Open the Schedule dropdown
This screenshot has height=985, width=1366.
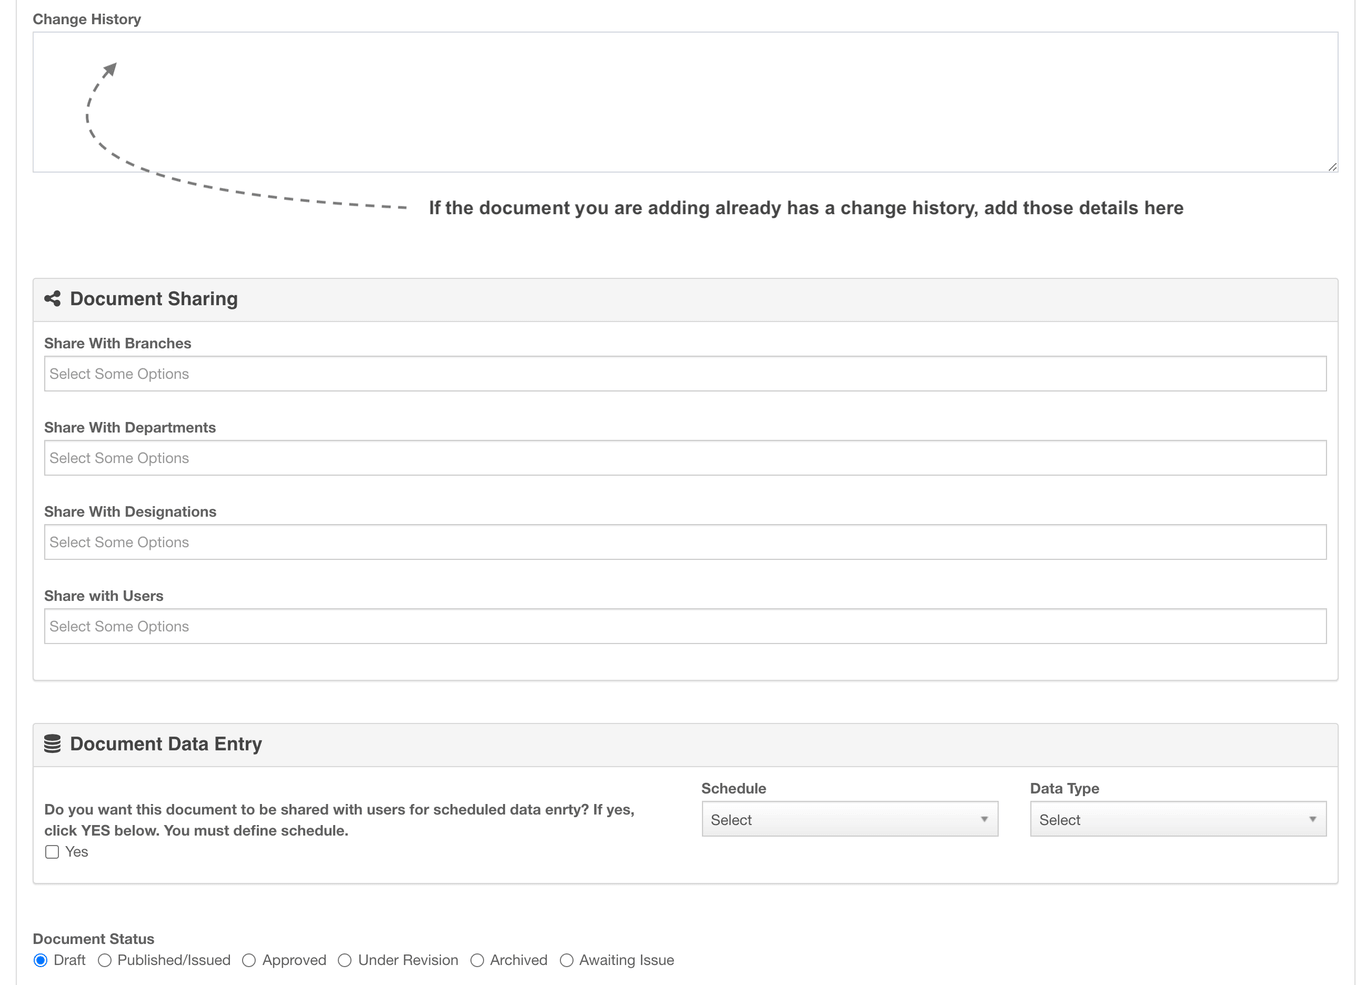[x=850, y=819]
